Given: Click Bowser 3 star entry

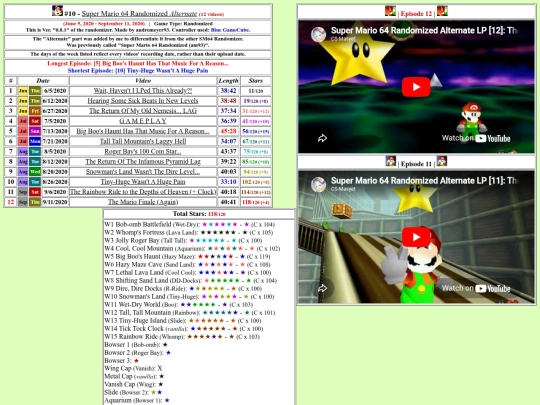Looking at the screenshot, I should pos(122,361).
